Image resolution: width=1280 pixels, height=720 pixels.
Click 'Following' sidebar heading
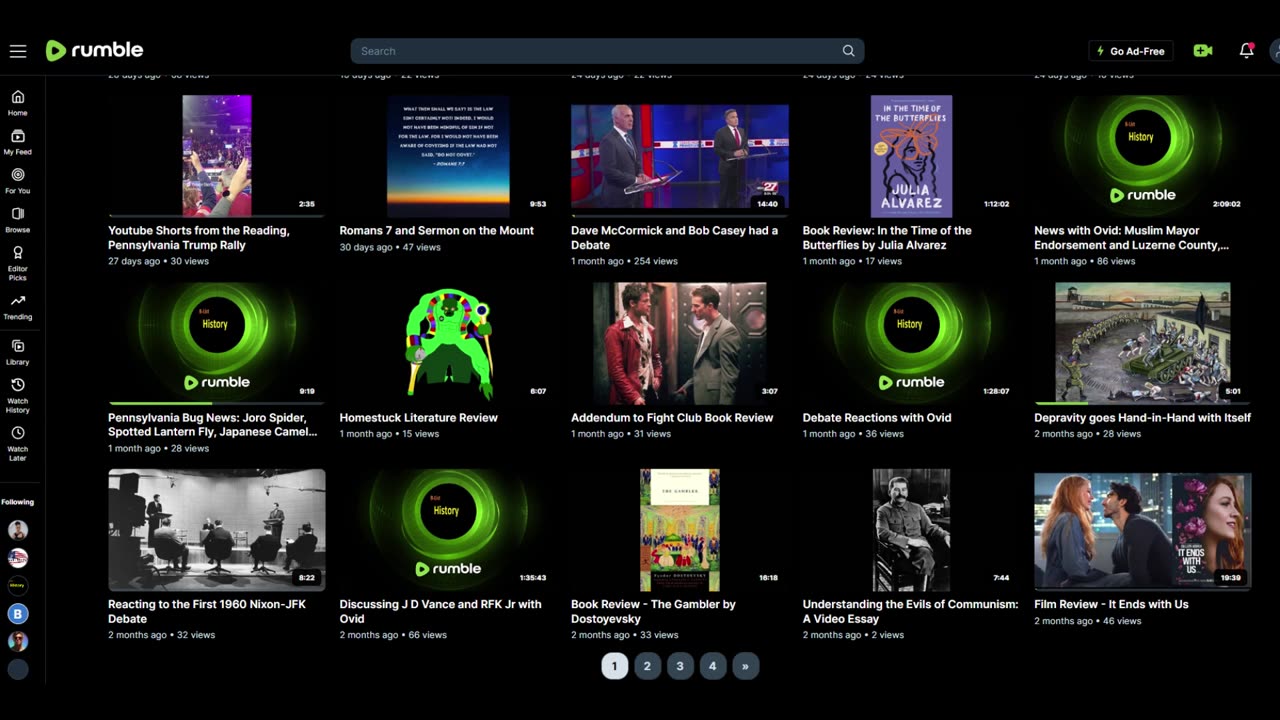tap(18, 502)
